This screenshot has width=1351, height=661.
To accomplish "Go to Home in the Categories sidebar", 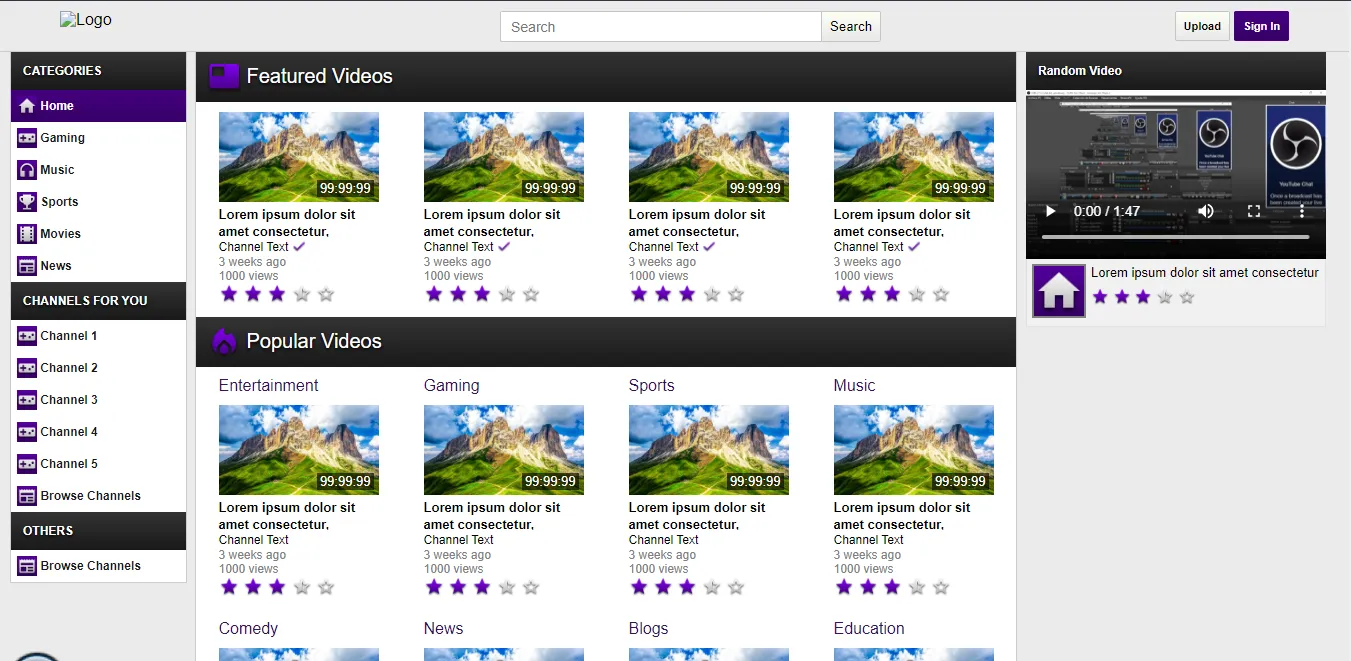I will (x=98, y=106).
